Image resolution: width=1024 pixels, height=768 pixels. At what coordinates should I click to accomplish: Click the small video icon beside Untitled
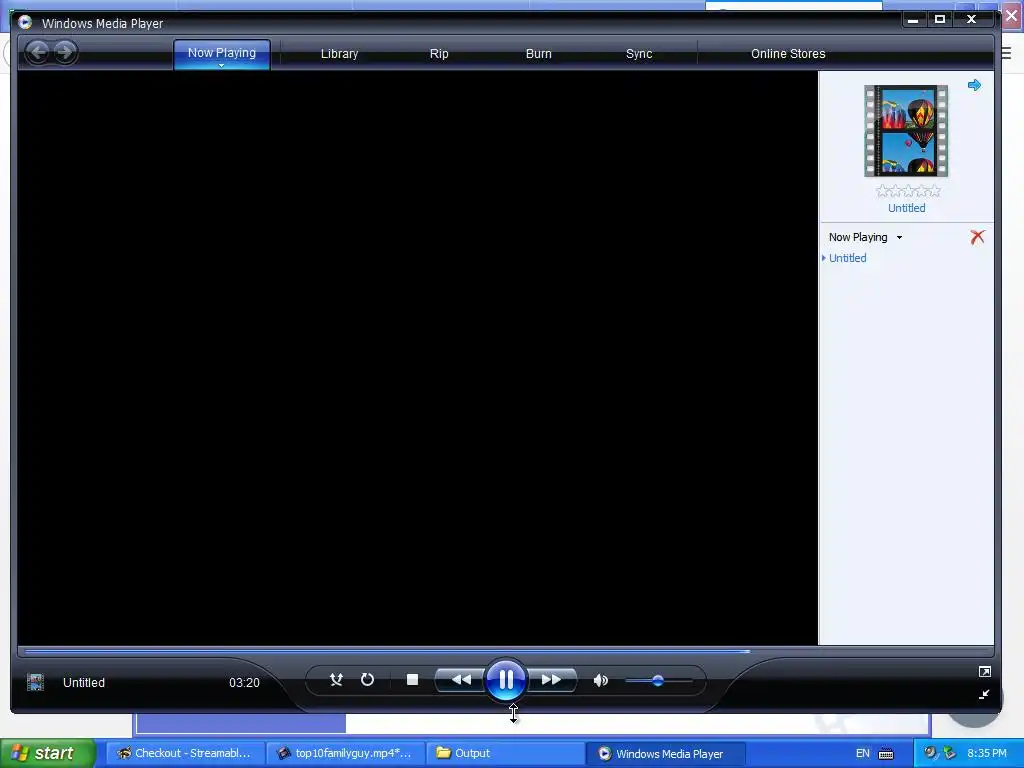35,682
